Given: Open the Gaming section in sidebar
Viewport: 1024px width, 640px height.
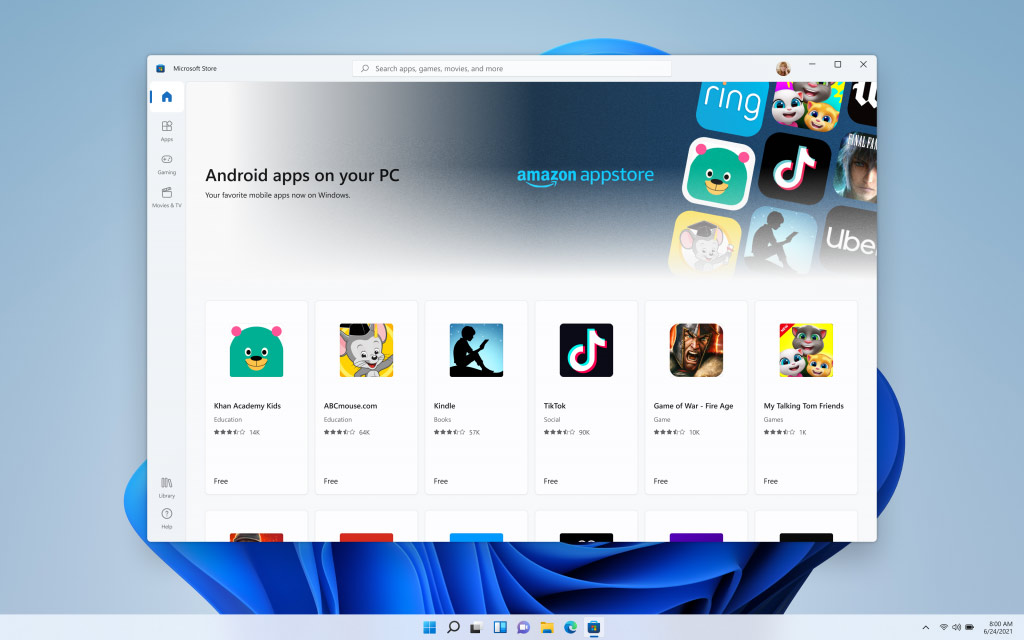Looking at the screenshot, I should 167,164.
